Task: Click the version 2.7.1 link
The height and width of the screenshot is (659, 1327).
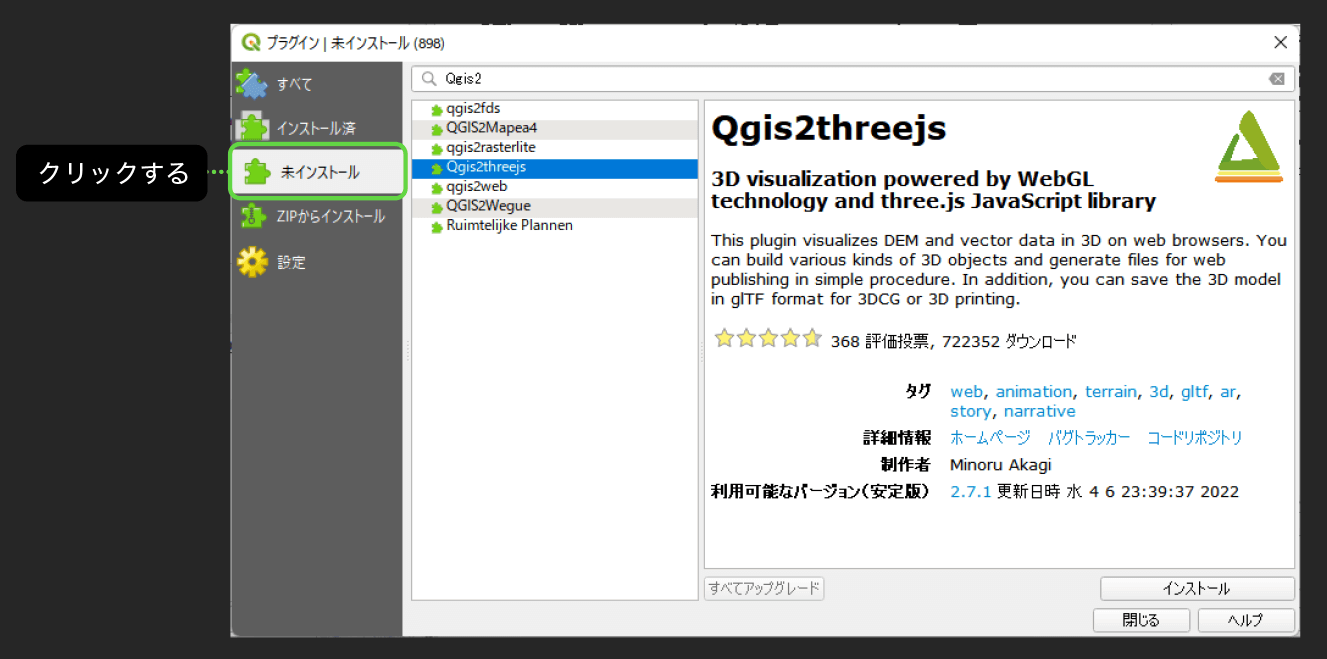Action: point(970,492)
